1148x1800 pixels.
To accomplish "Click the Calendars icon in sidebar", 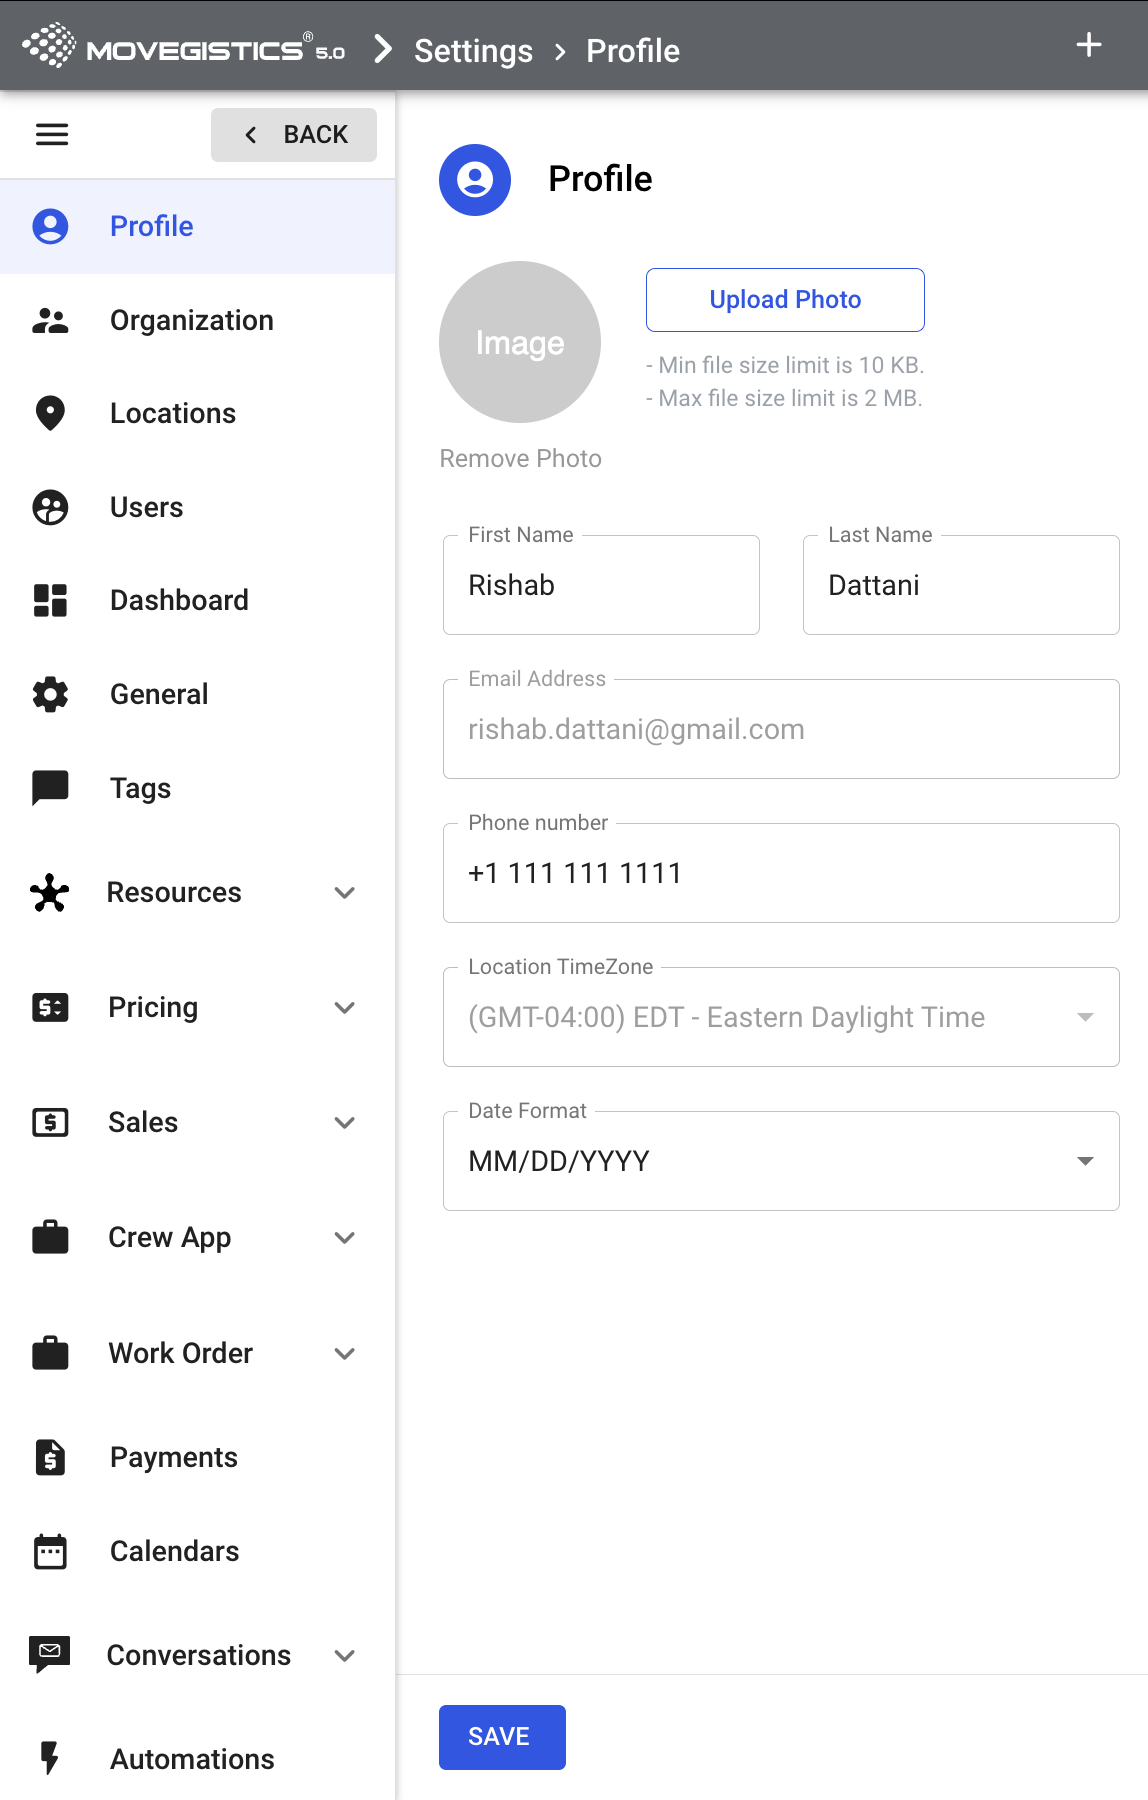I will (x=50, y=1551).
